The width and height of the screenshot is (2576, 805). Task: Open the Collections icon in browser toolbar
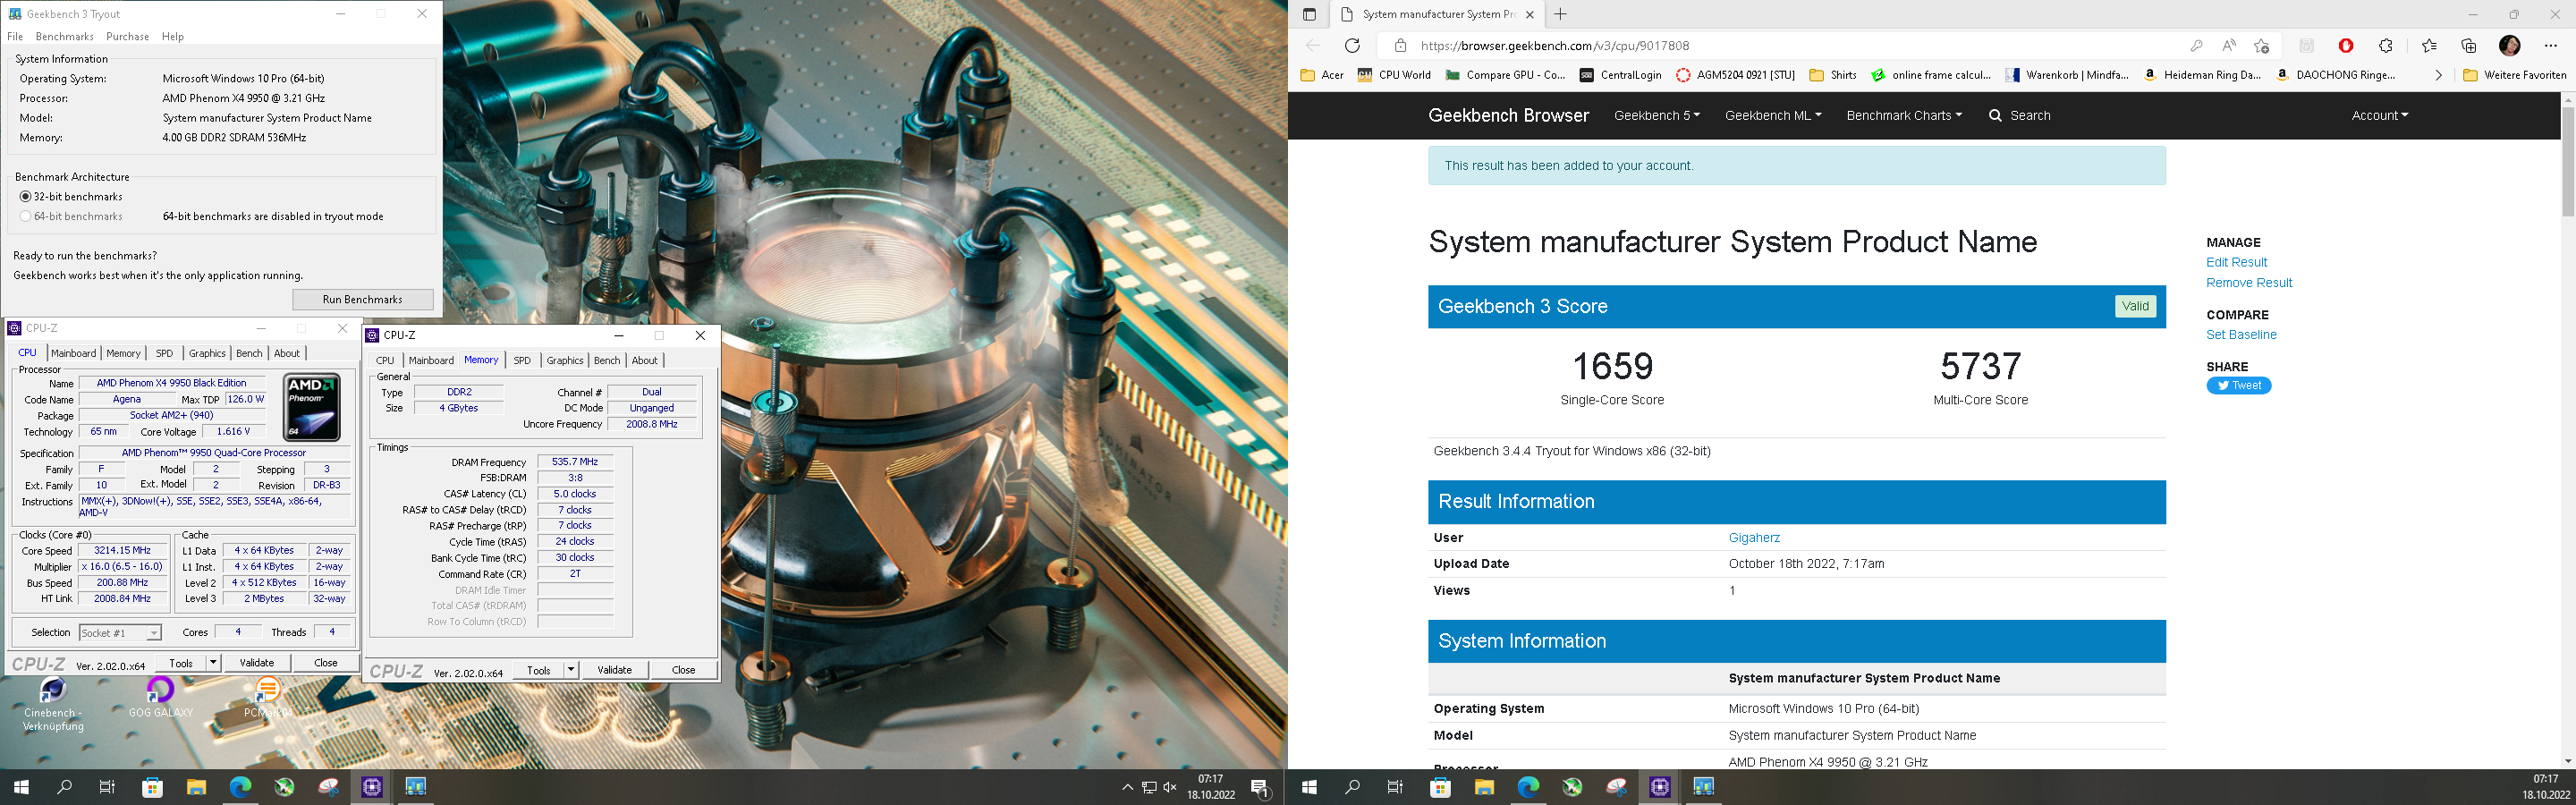pyautogui.click(x=2468, y=45)
